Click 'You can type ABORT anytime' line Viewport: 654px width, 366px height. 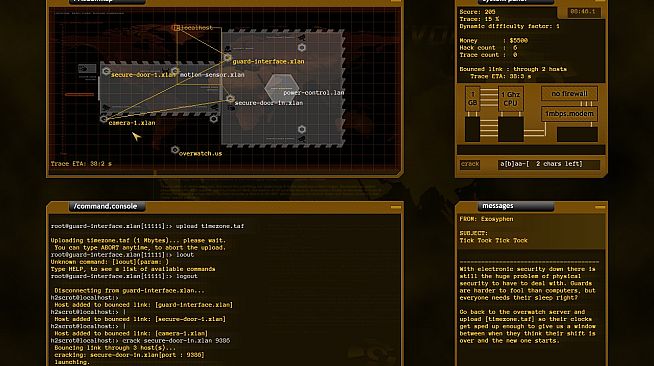pyautogui.click(x=140, y=248)
